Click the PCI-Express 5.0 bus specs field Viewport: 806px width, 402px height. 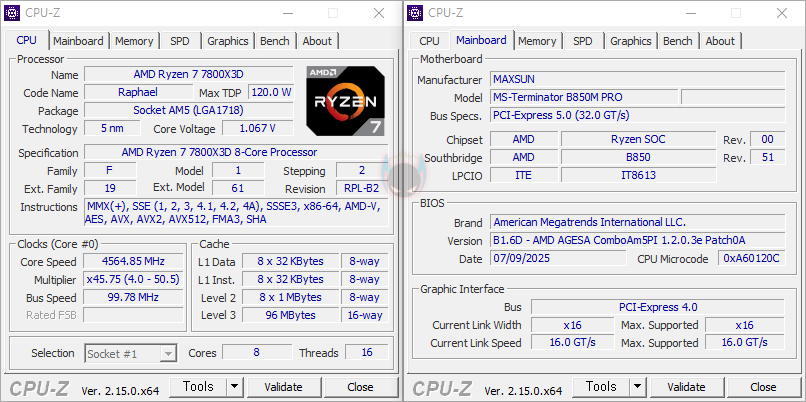tap(637, 115)
